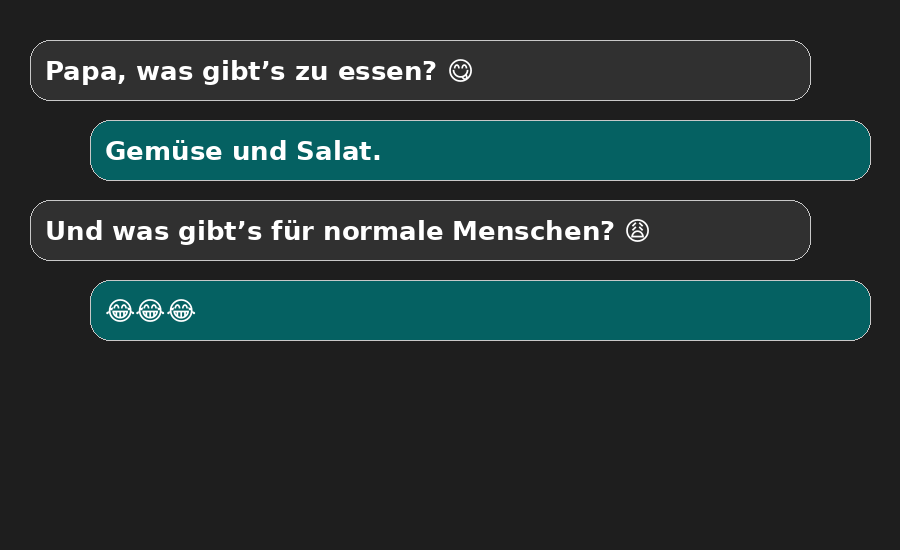The width and height of the screenshot is (900, 550).
Task: Click the weary-face emoji after "Menschen?"
Action: 638,231
